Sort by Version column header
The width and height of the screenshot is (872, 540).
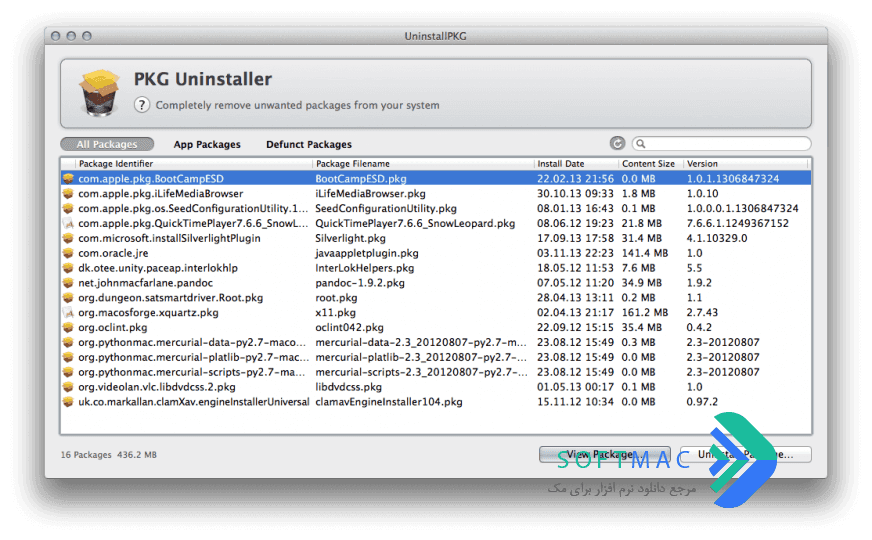(x=745, y=164)
